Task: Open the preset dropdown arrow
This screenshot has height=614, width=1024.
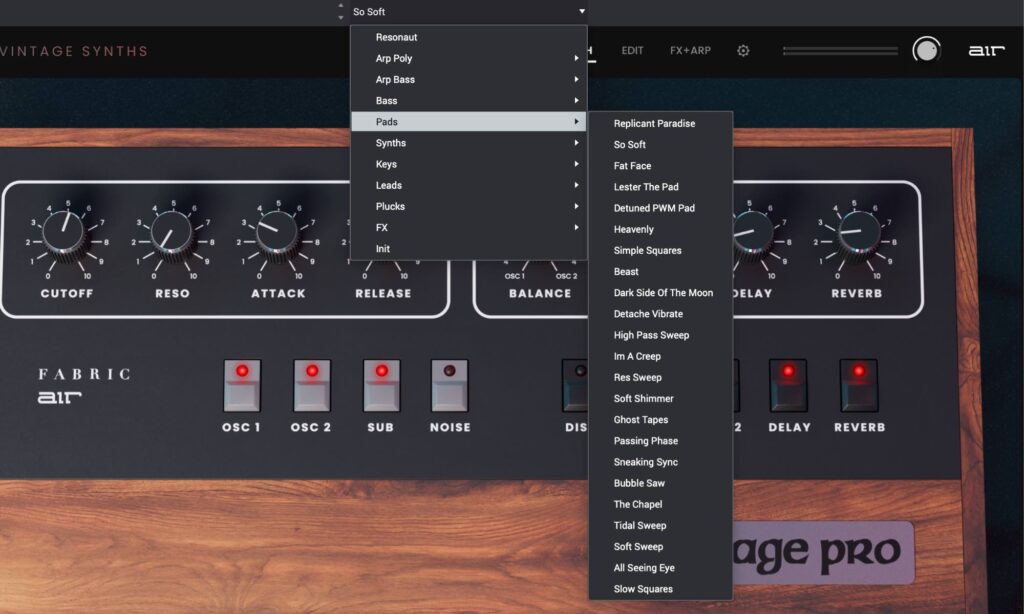Action: tap(580, 11)
